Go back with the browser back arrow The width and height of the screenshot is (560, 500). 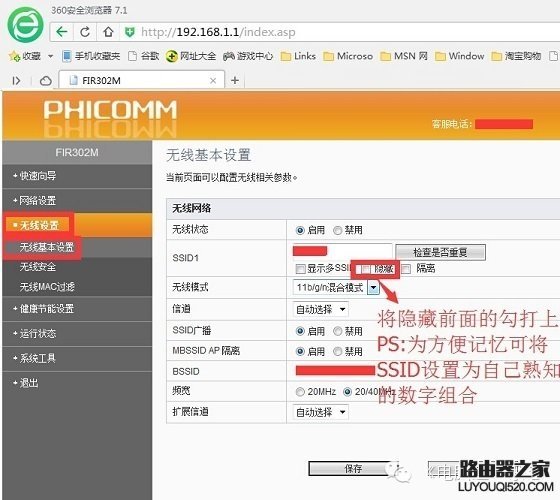pos(62,32)
